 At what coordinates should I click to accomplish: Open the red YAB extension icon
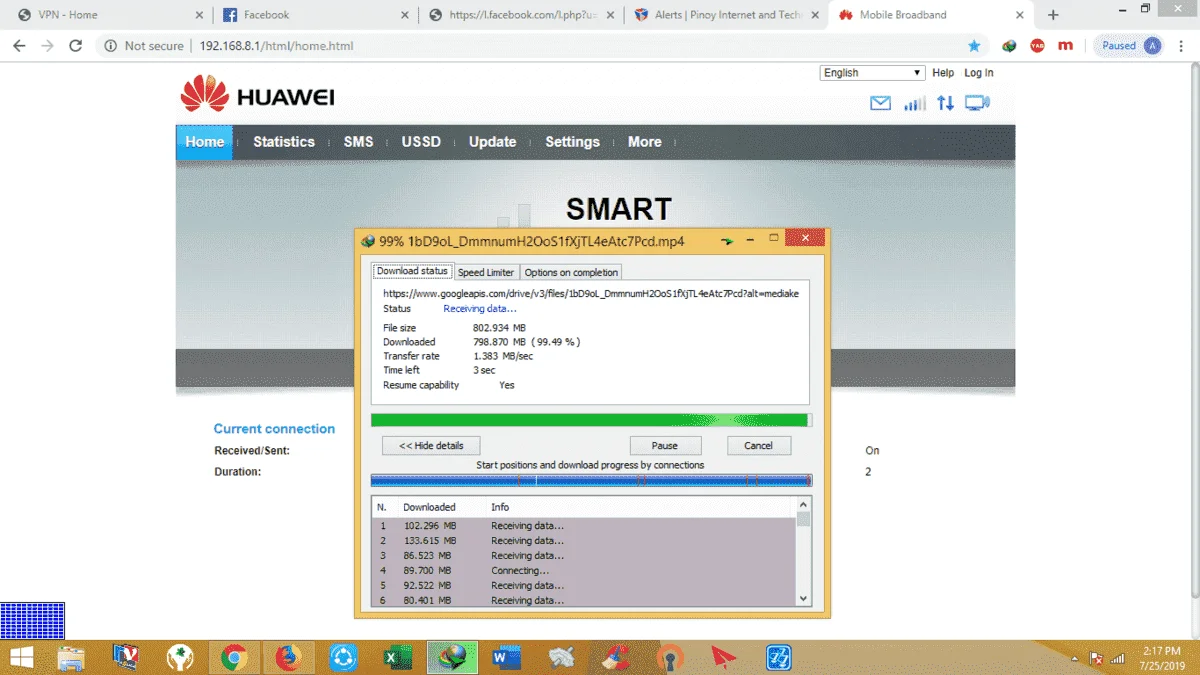tap(1037, 46)
